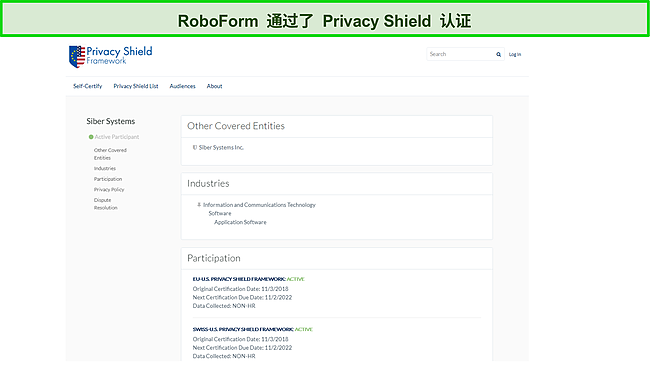The width and height of the screenshot is (650, 369).
Task: Click icon beside Information and Communications Technology
Action: tap(199, 204)
